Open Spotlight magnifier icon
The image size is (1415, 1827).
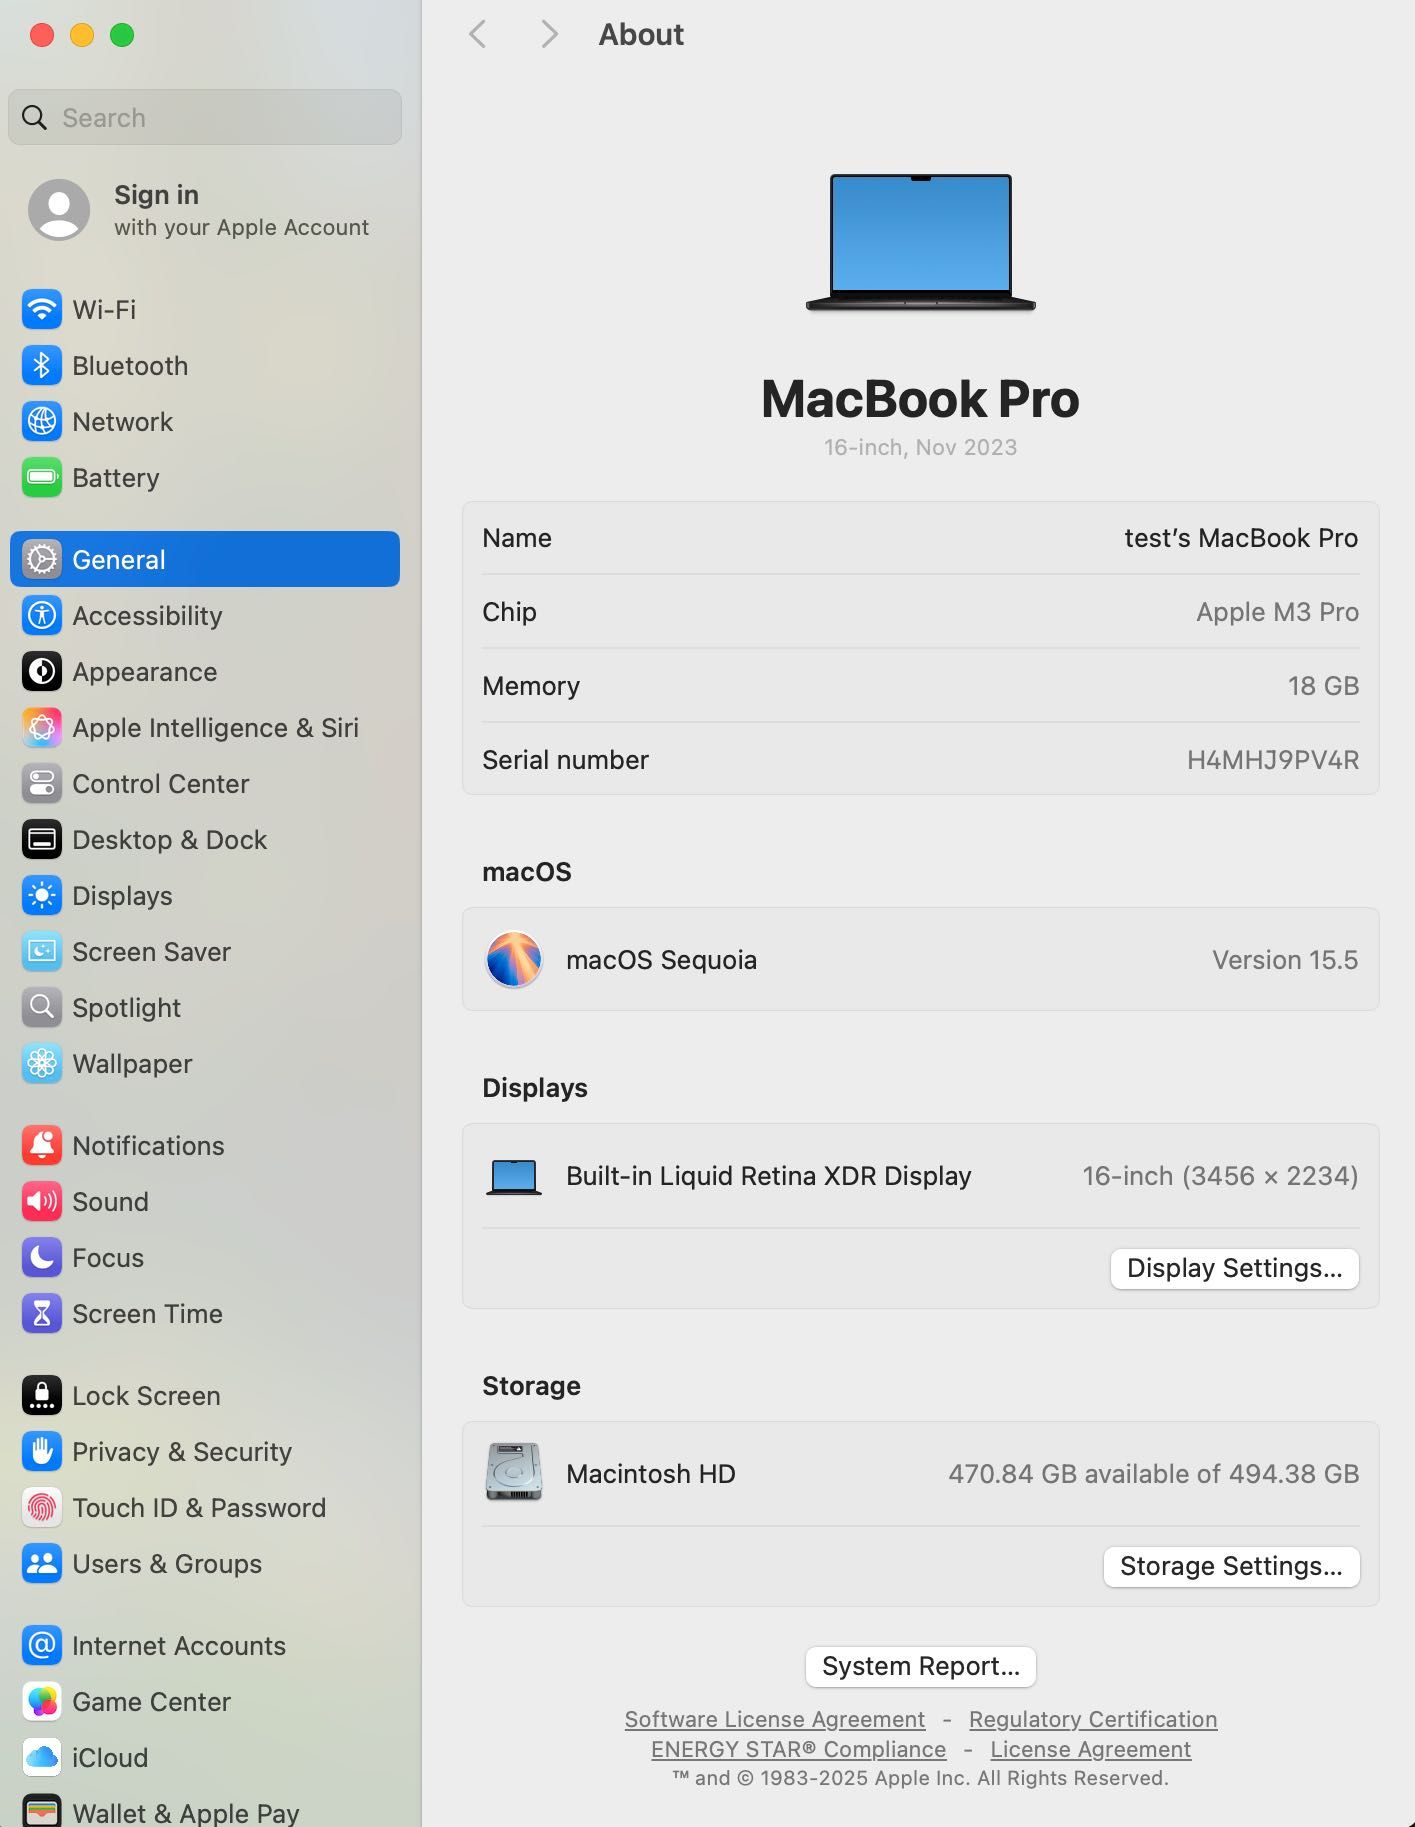click(42, 1007)
